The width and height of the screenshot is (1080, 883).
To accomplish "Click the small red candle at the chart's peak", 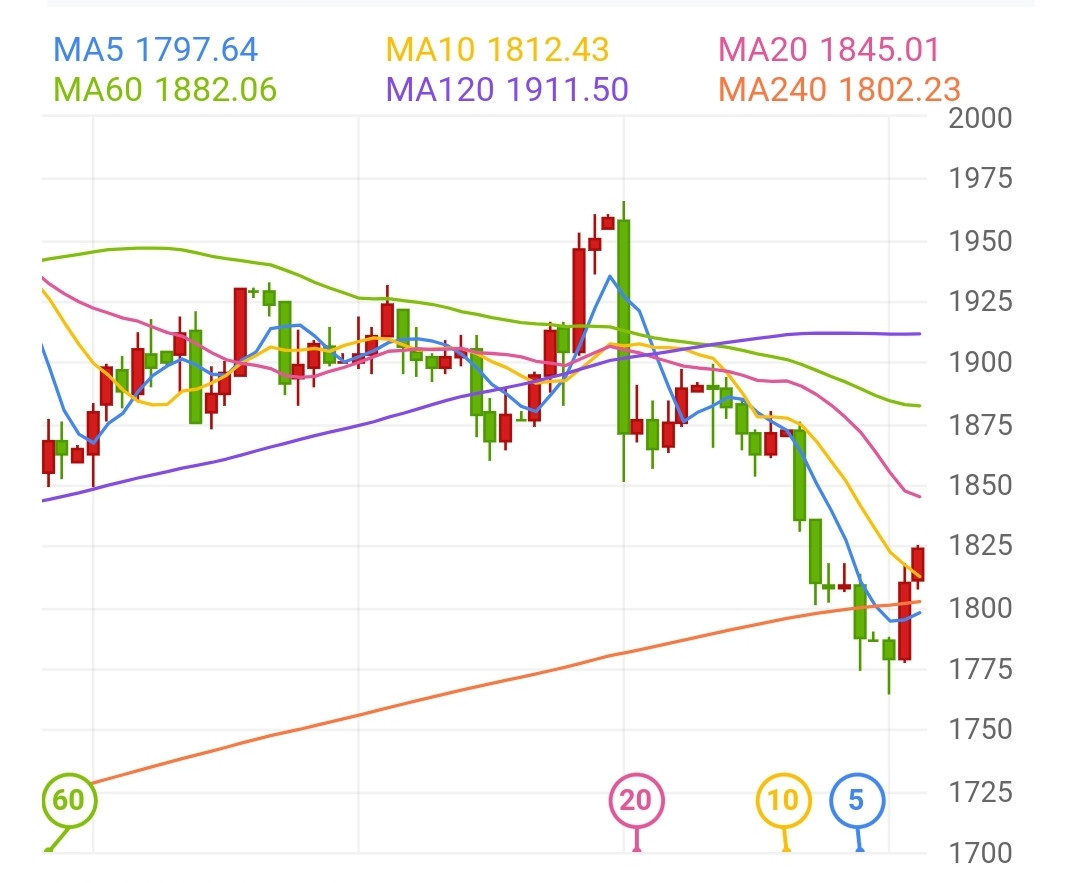I will (607, 223).
